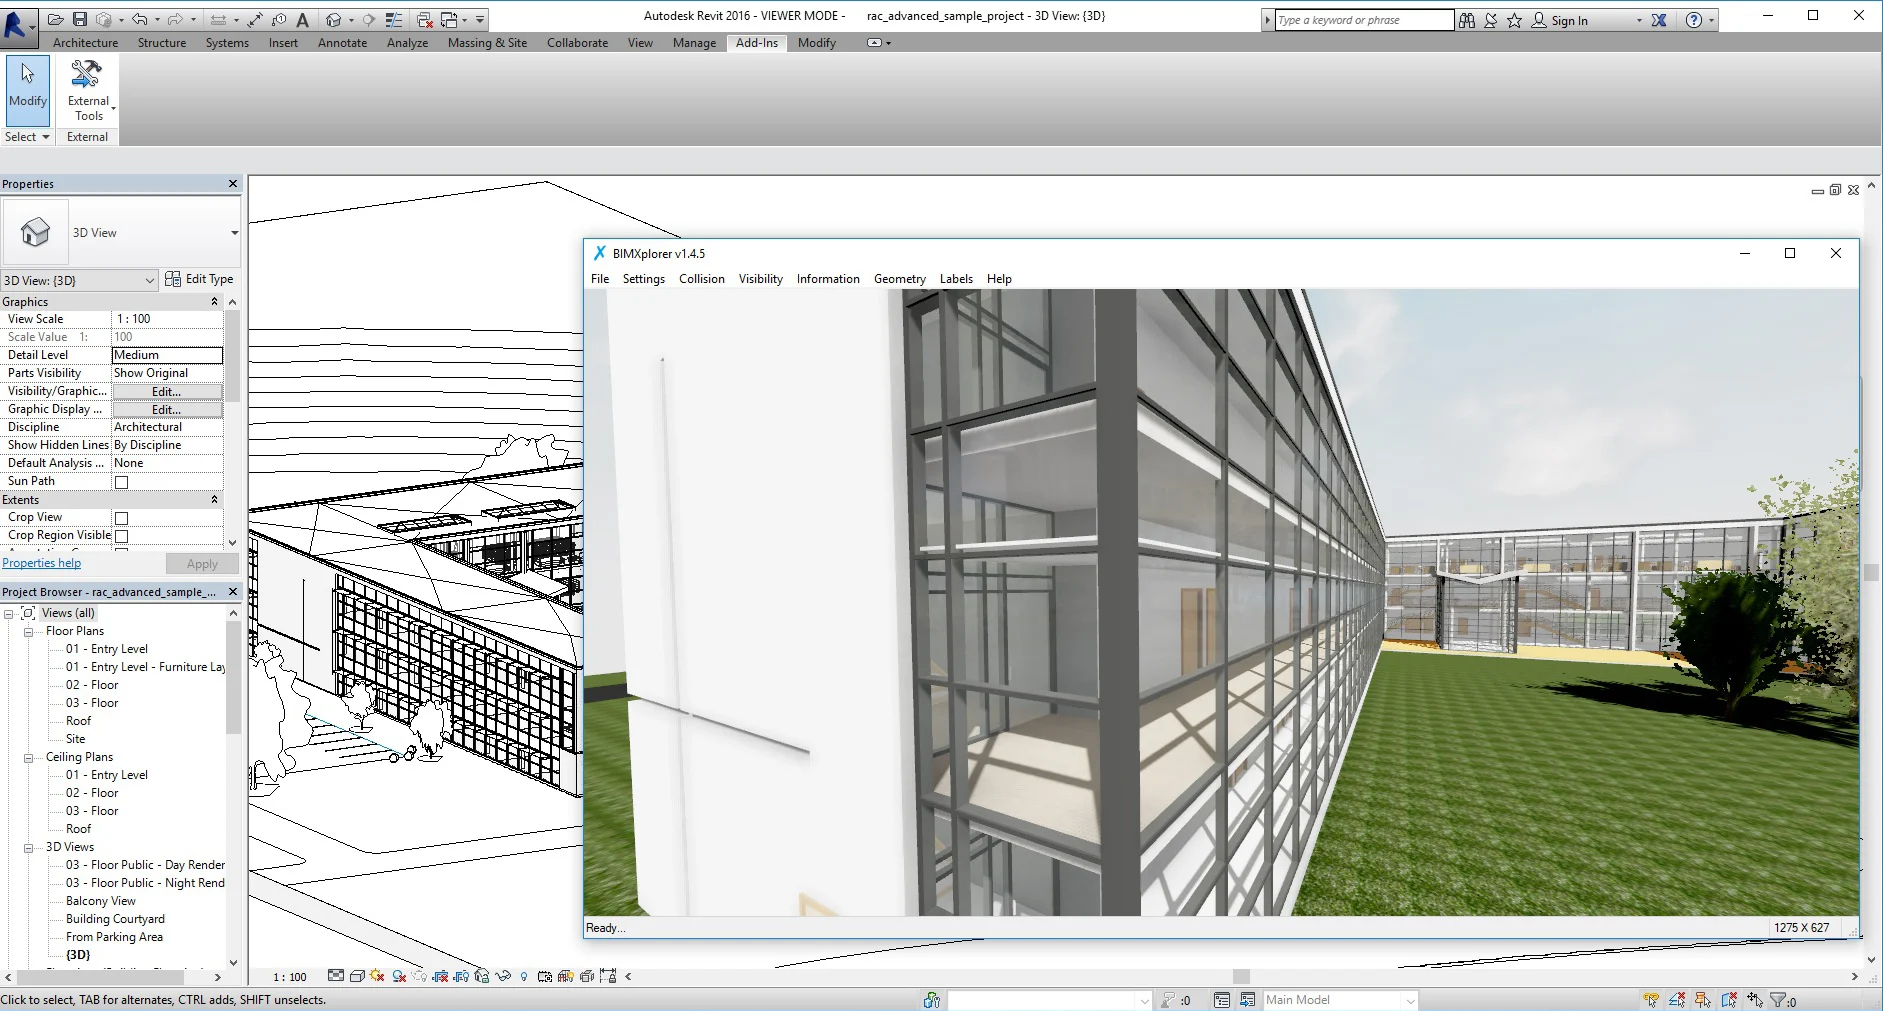The width and height of the screenshot is (1883, 1011).
Task: Open a file using the quick access folder icon
Action: pyautogui.click(x=55, y=19)
